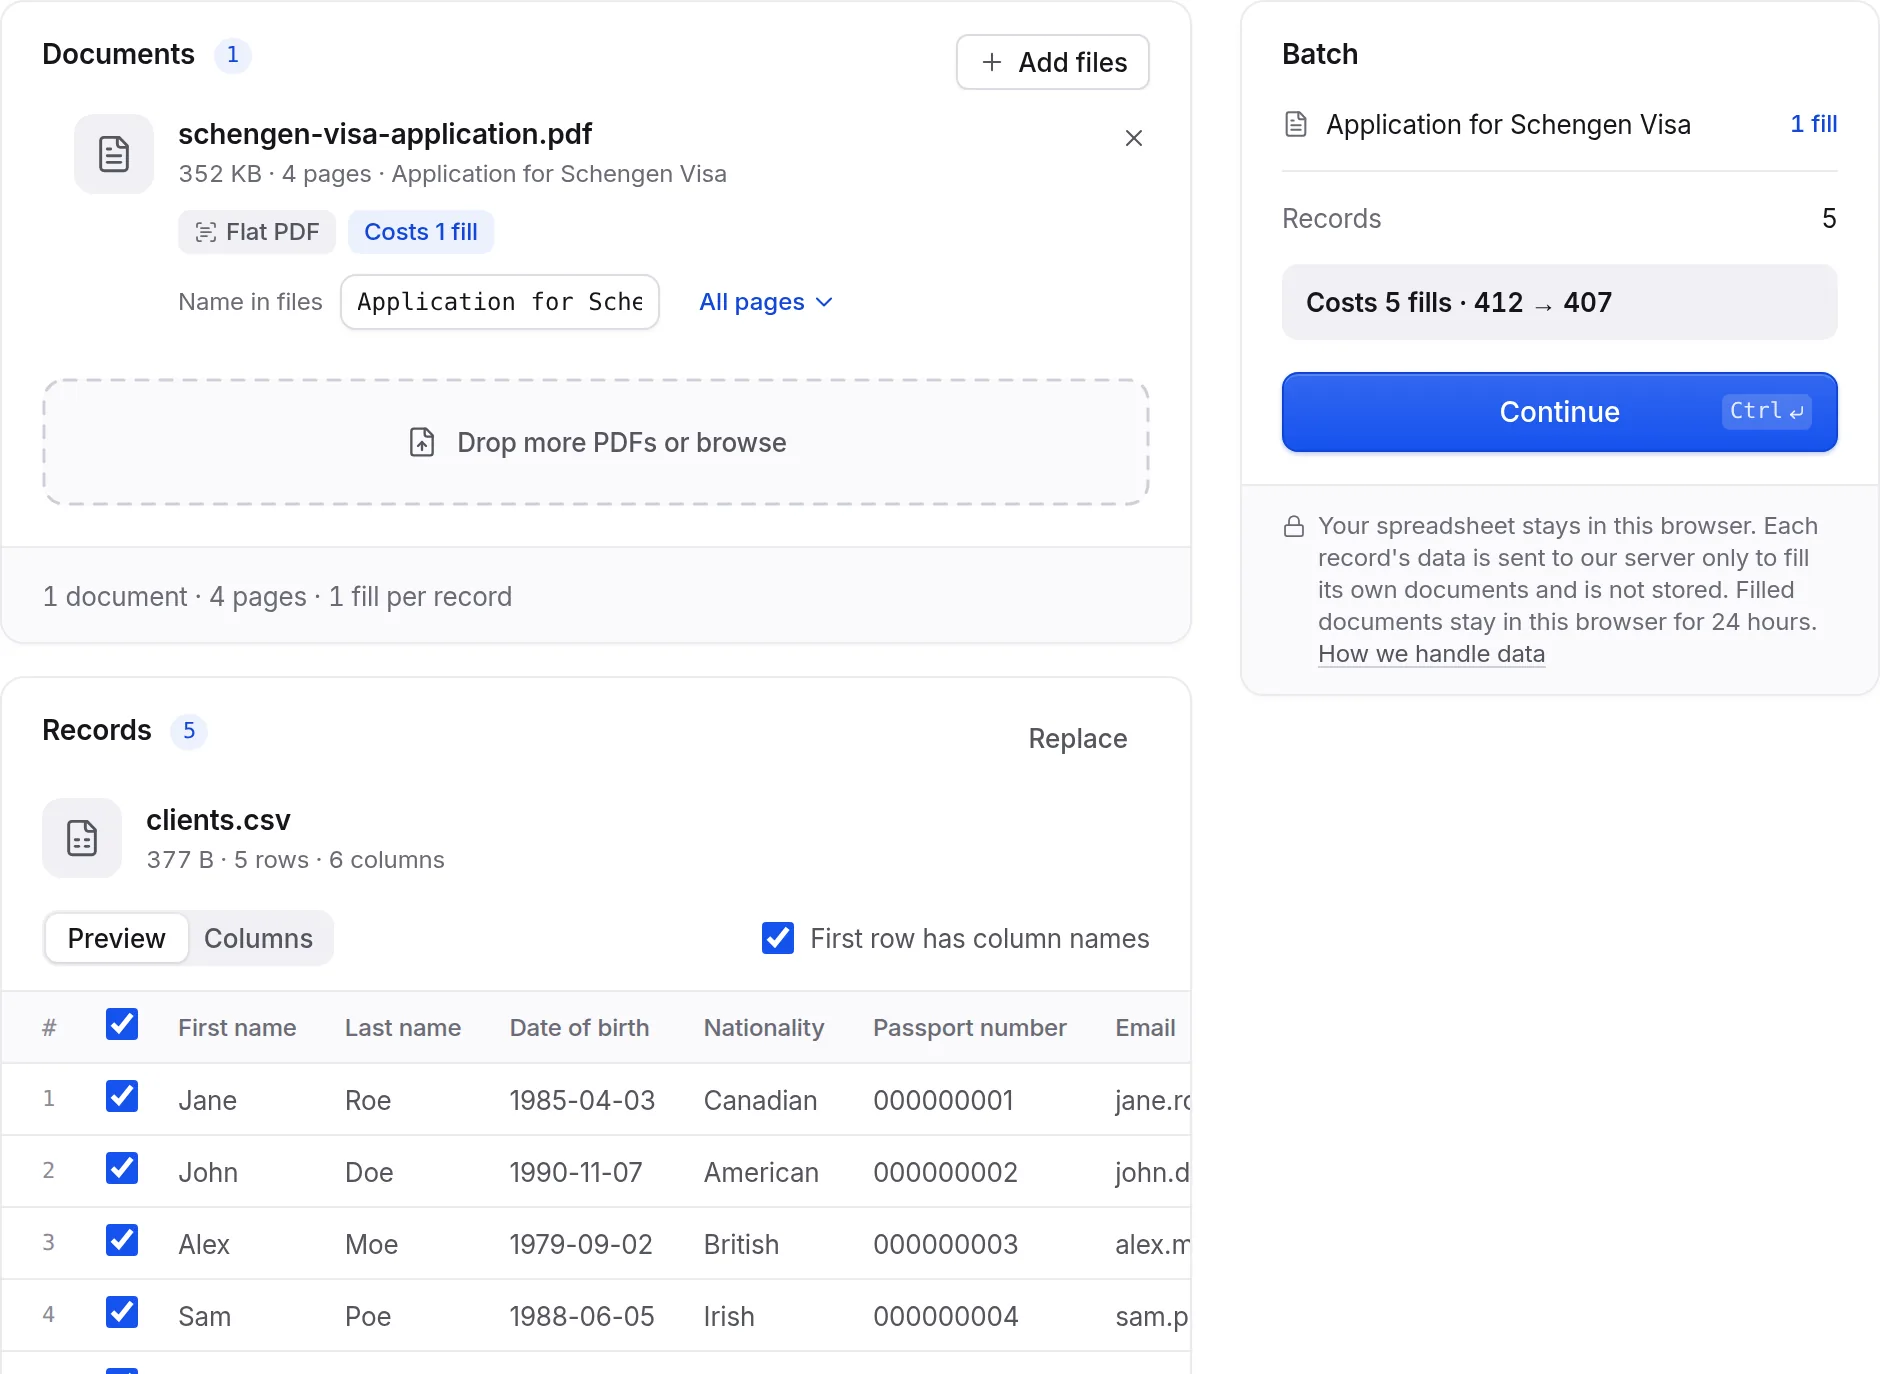Toggle First row has column names checkbox

(x=778, y=938)
